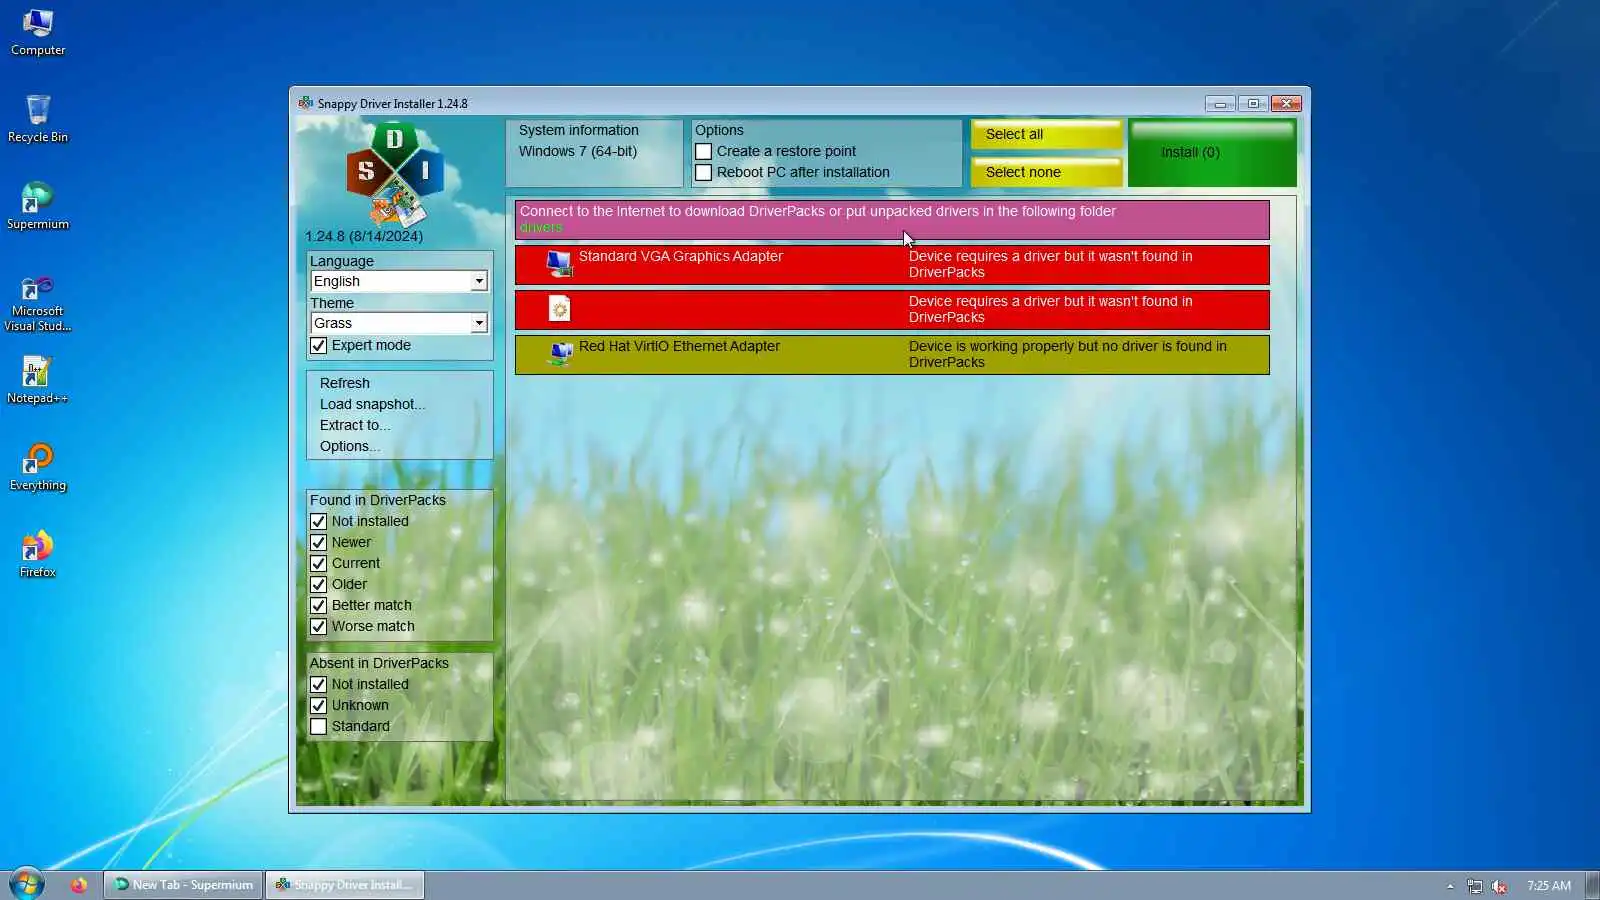1600x900 pixels.
Task: Click the 7:25 AM taskbar clock
Action: coord(1549,886)
